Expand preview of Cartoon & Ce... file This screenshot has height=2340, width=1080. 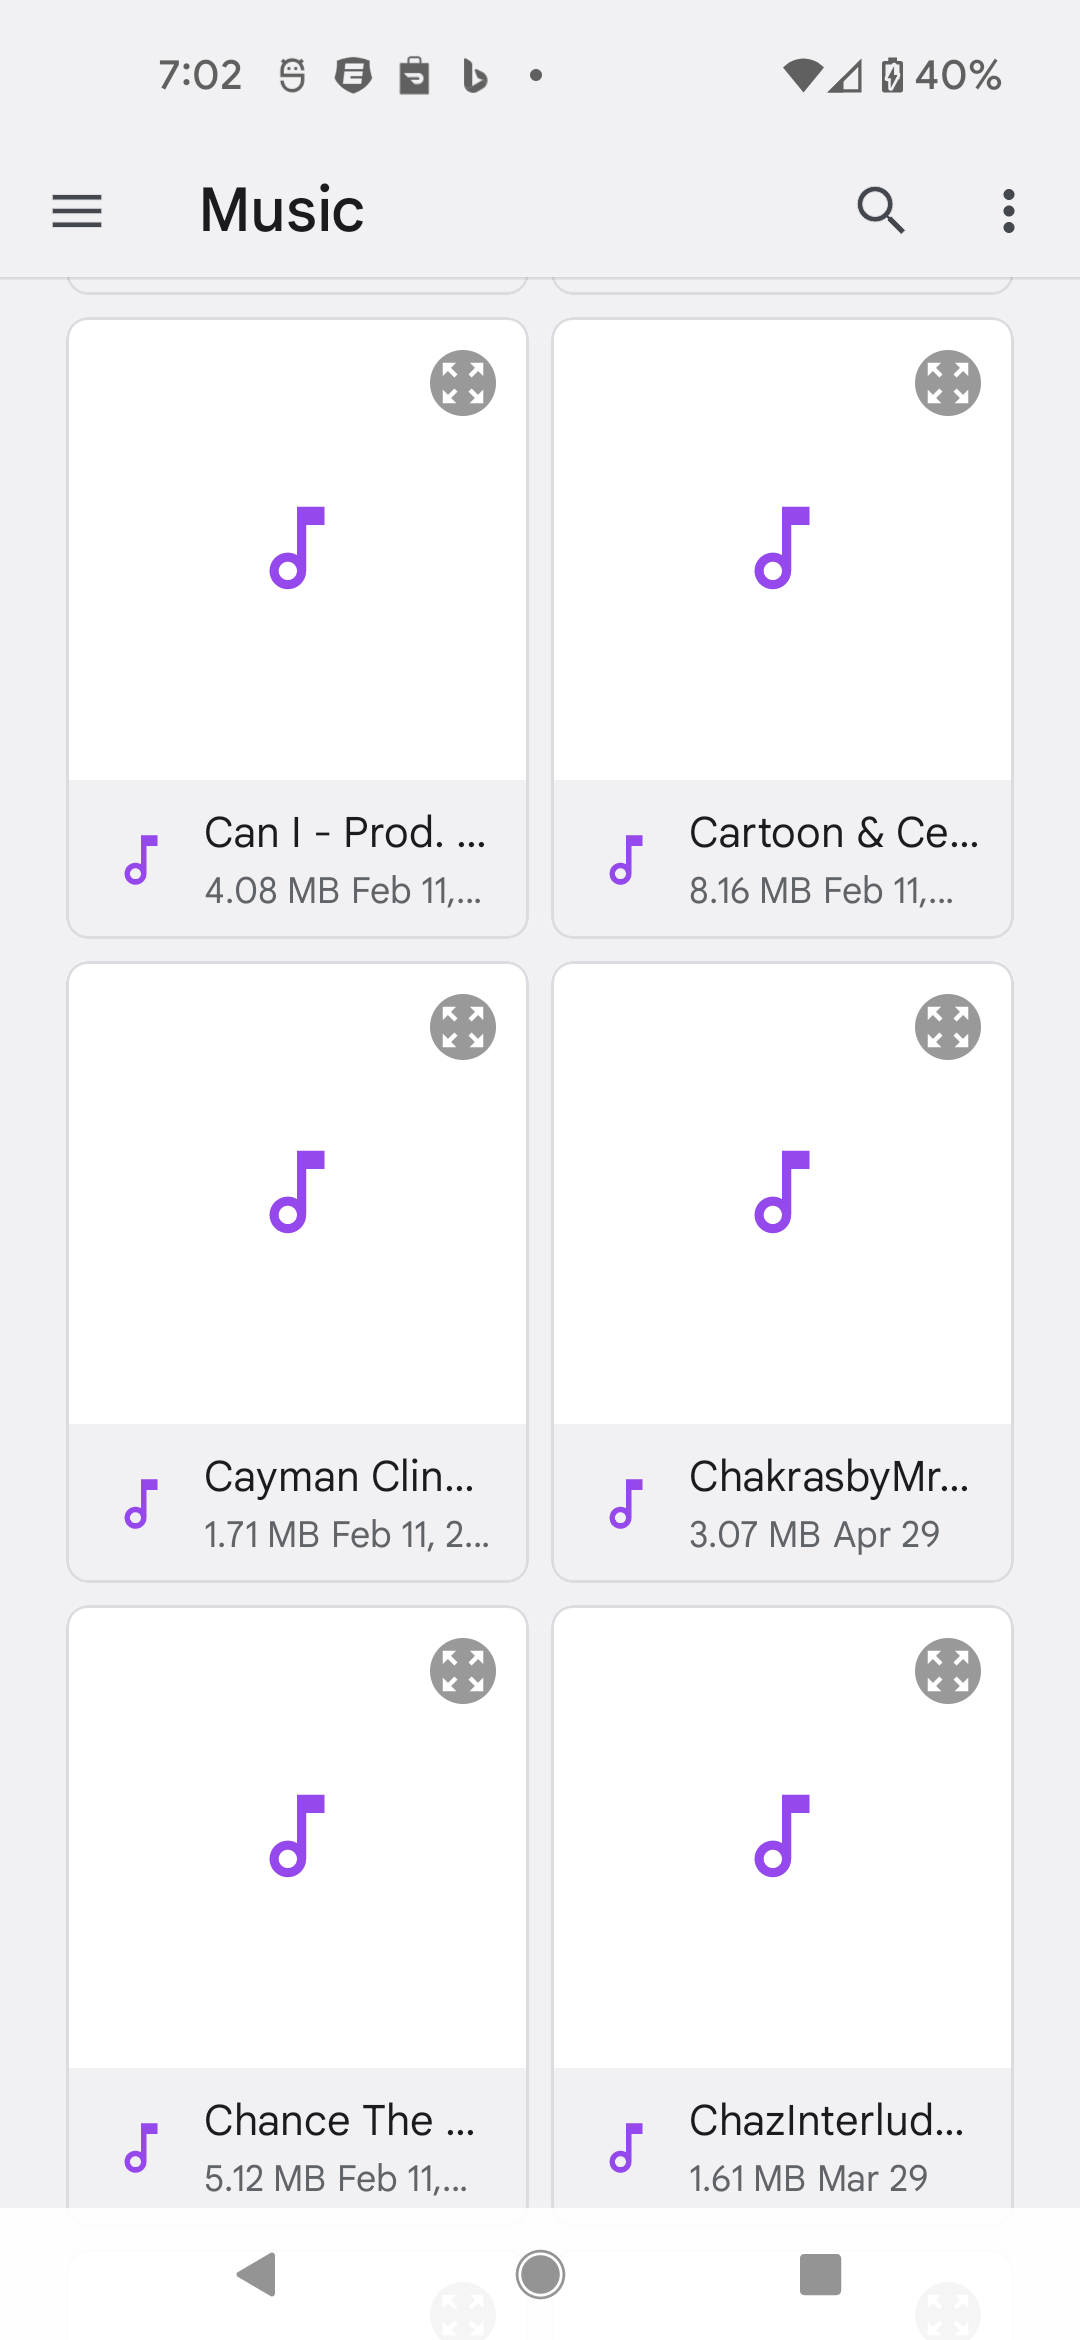(948, 383)
